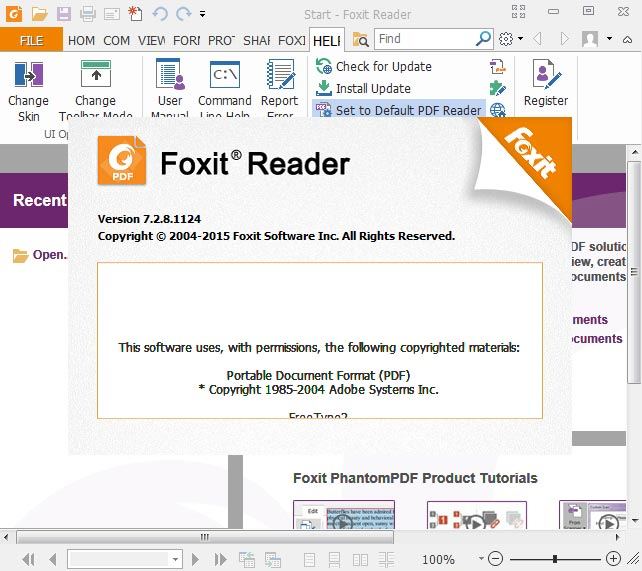Click inside the Find search field
This screenshot has height=571, width=642.
pos(425,39)
